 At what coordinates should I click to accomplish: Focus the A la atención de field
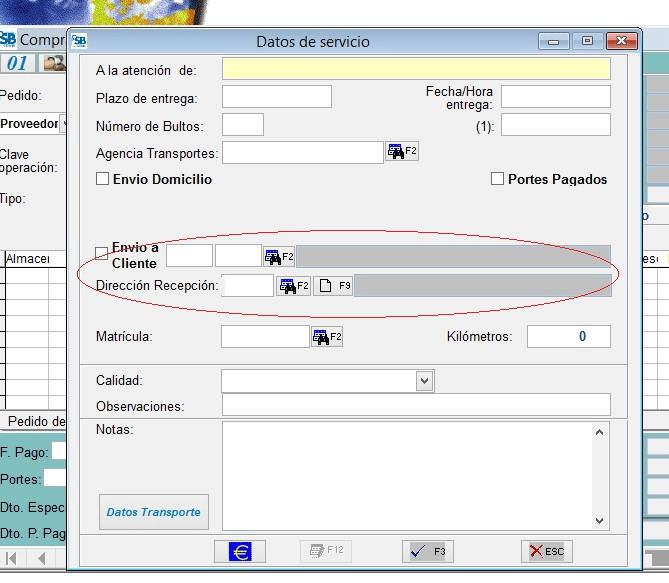[x=415, y=69]
